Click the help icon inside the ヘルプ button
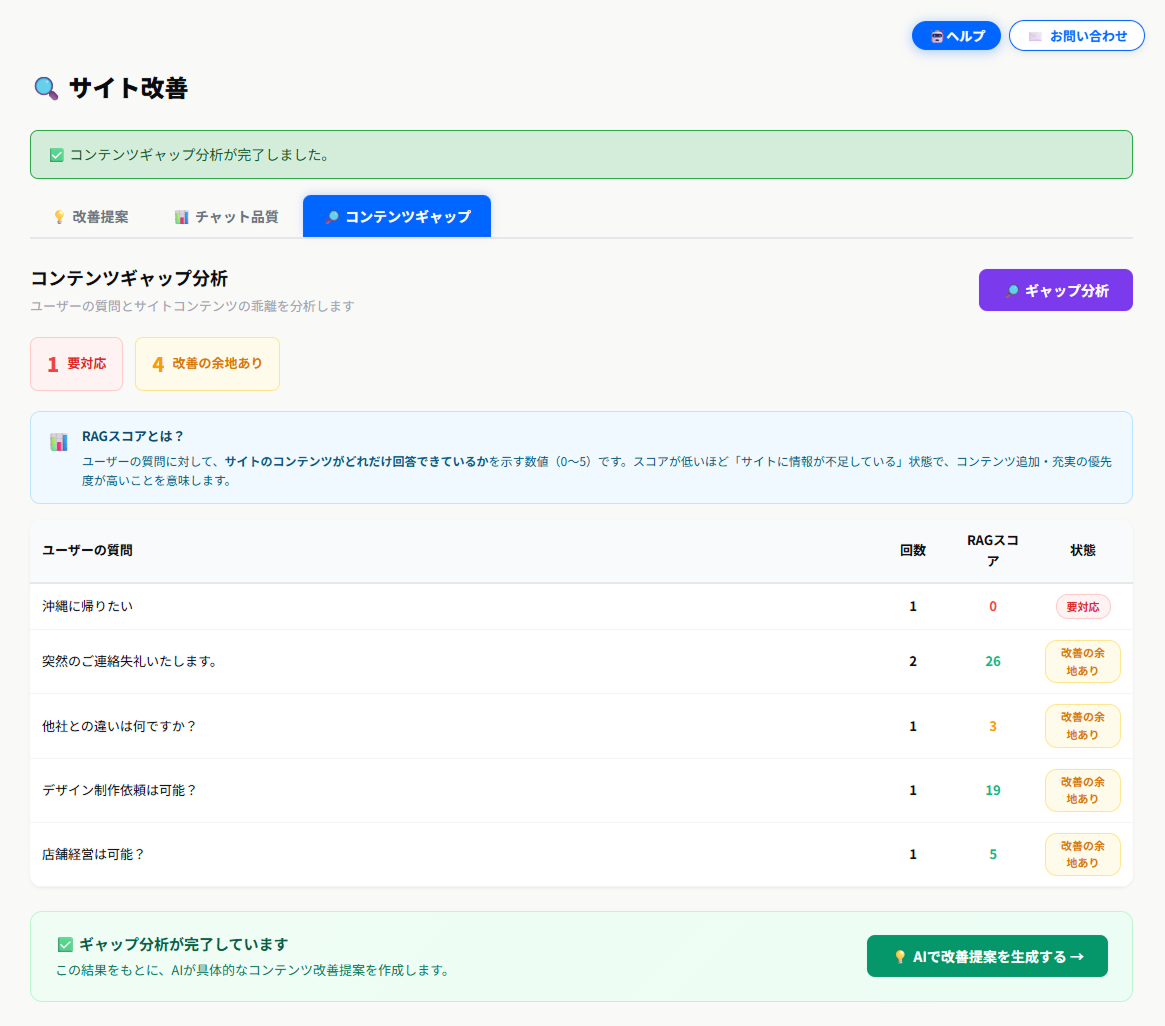1165x1026 pixels. click(x=936, y=35)
